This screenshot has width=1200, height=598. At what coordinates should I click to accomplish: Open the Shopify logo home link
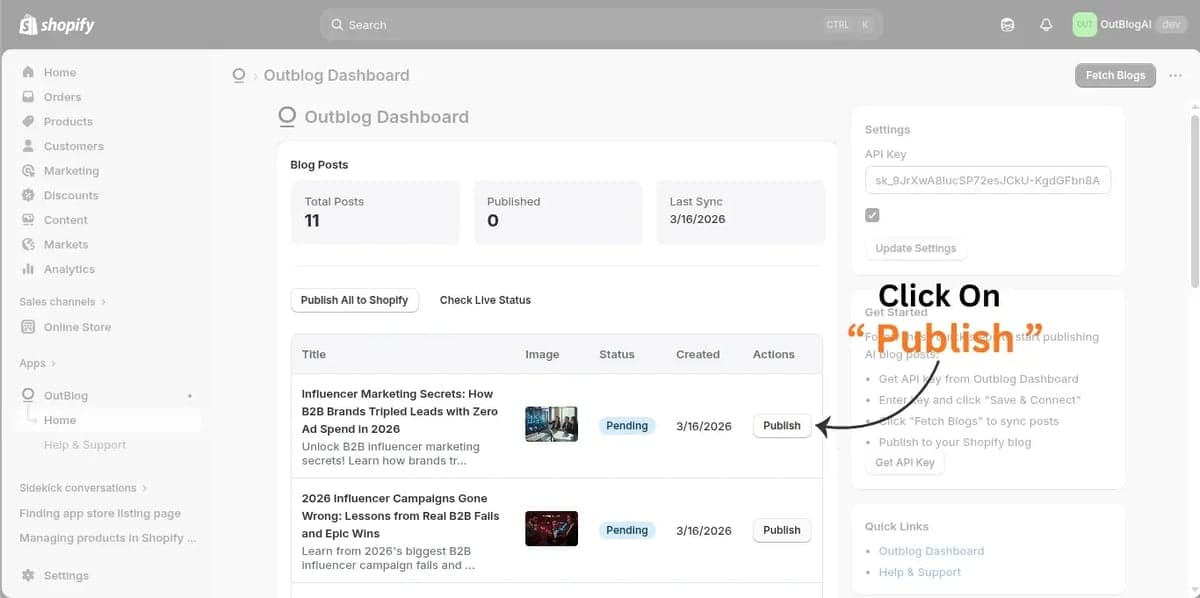click(x=57, y=25)
